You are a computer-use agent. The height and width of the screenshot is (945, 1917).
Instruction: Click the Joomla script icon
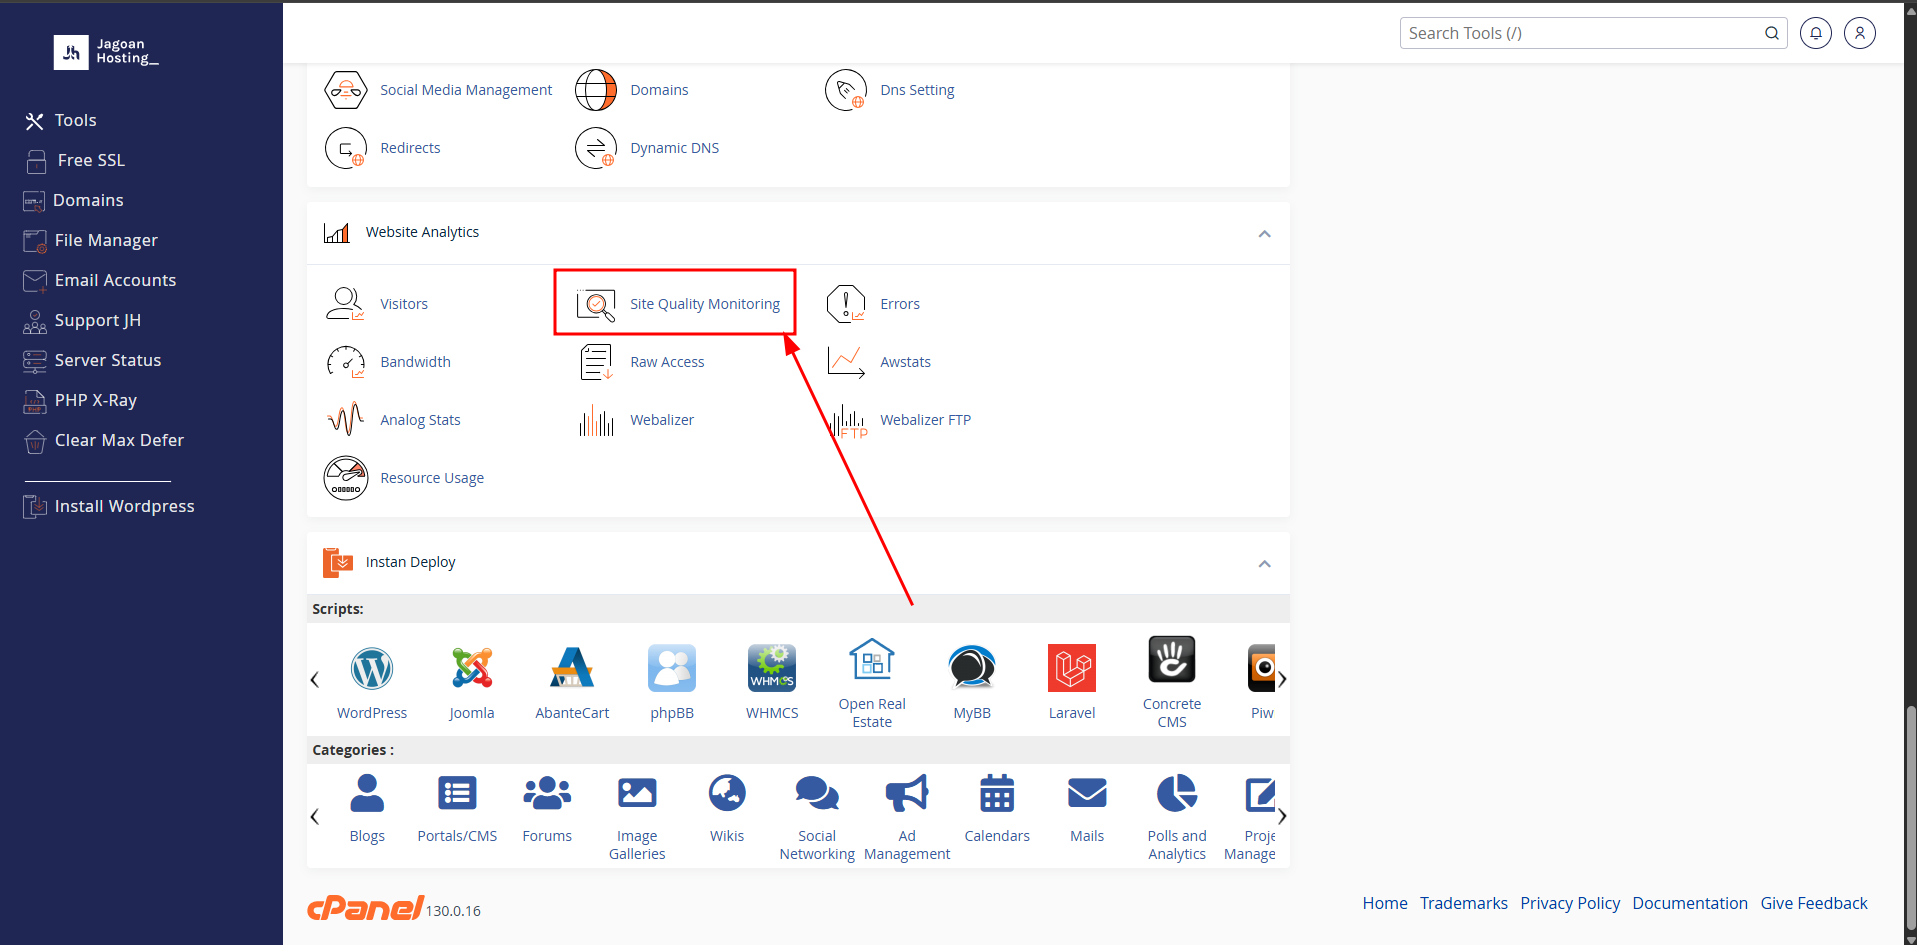471,669
